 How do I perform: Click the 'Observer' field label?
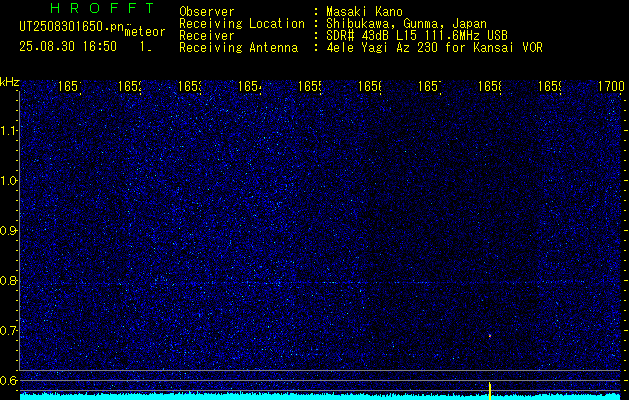coord(207,12)
